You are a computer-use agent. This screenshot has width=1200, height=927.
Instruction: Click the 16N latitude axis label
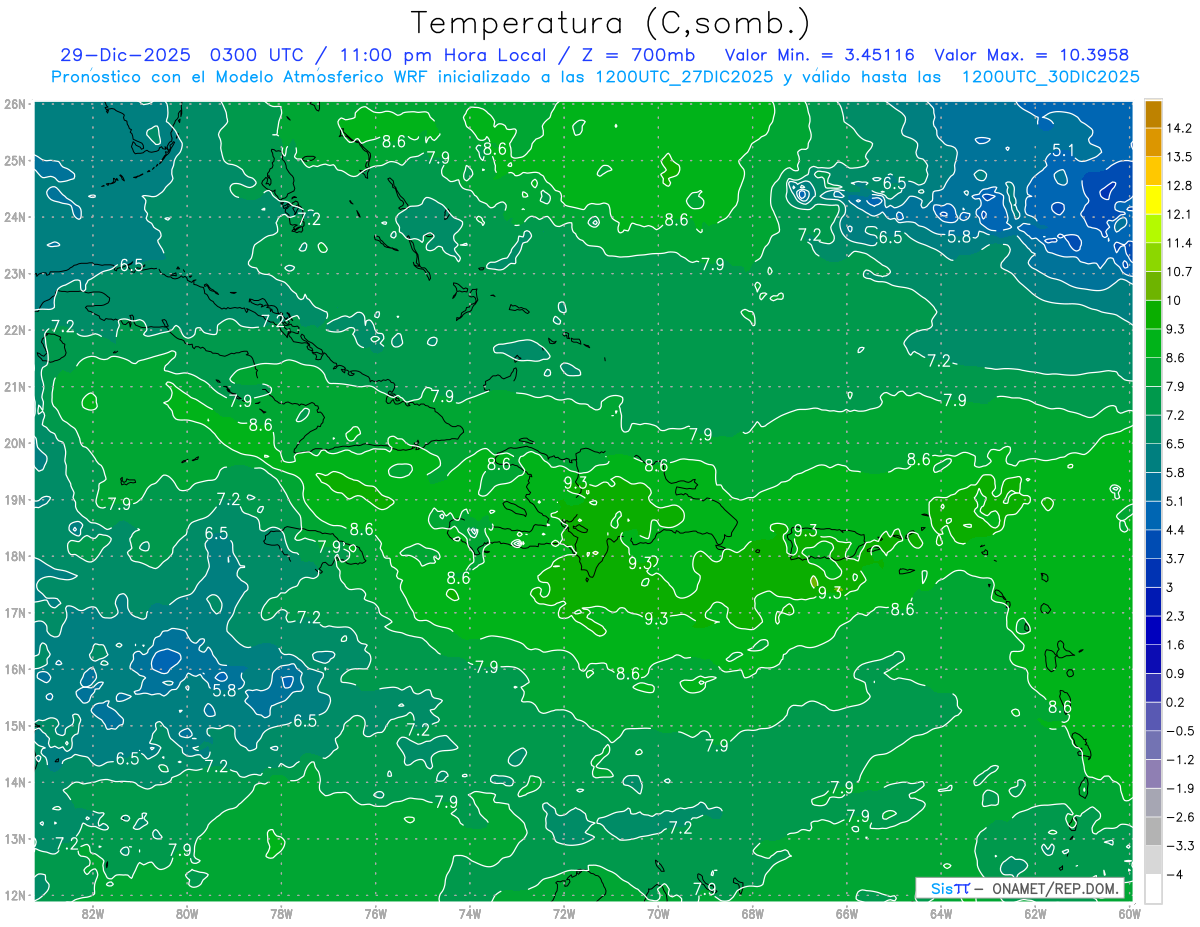[x=14, y=669]
